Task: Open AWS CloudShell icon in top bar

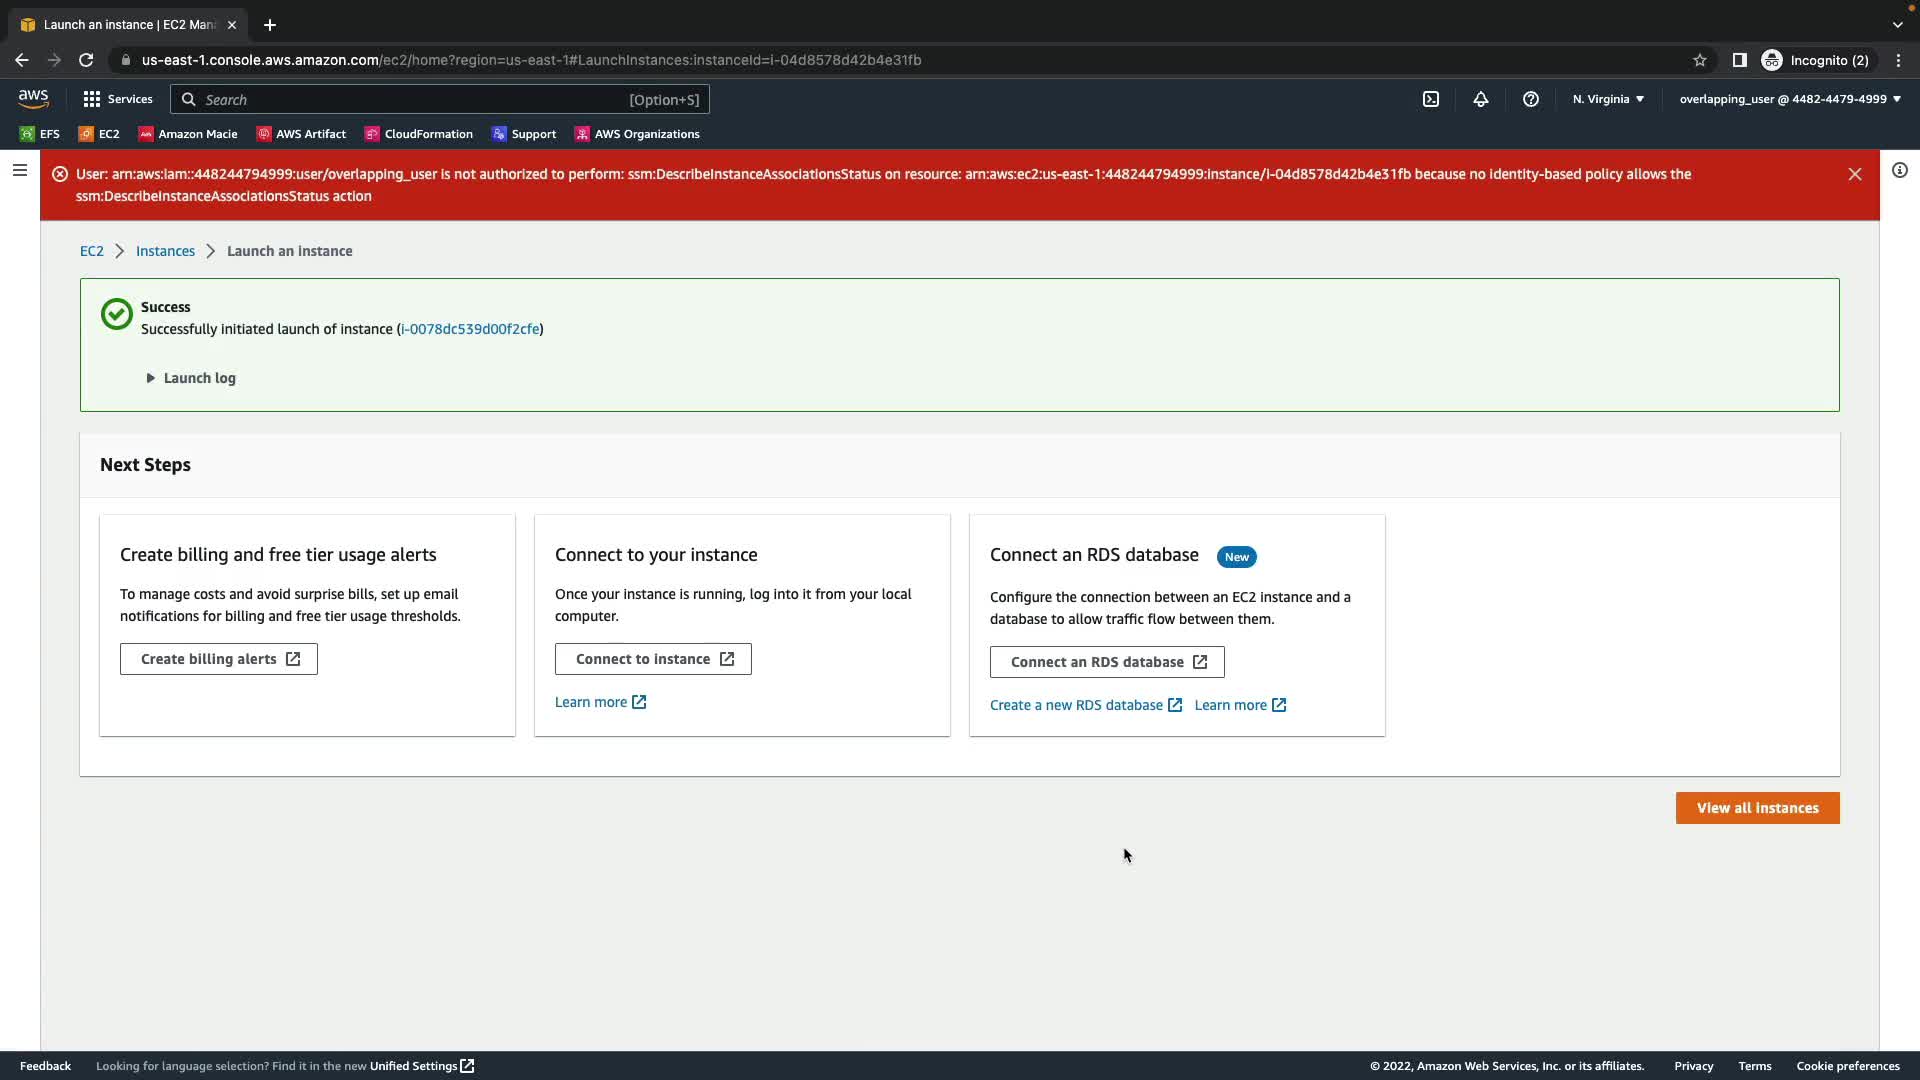Action: (x=1431, y=99)
